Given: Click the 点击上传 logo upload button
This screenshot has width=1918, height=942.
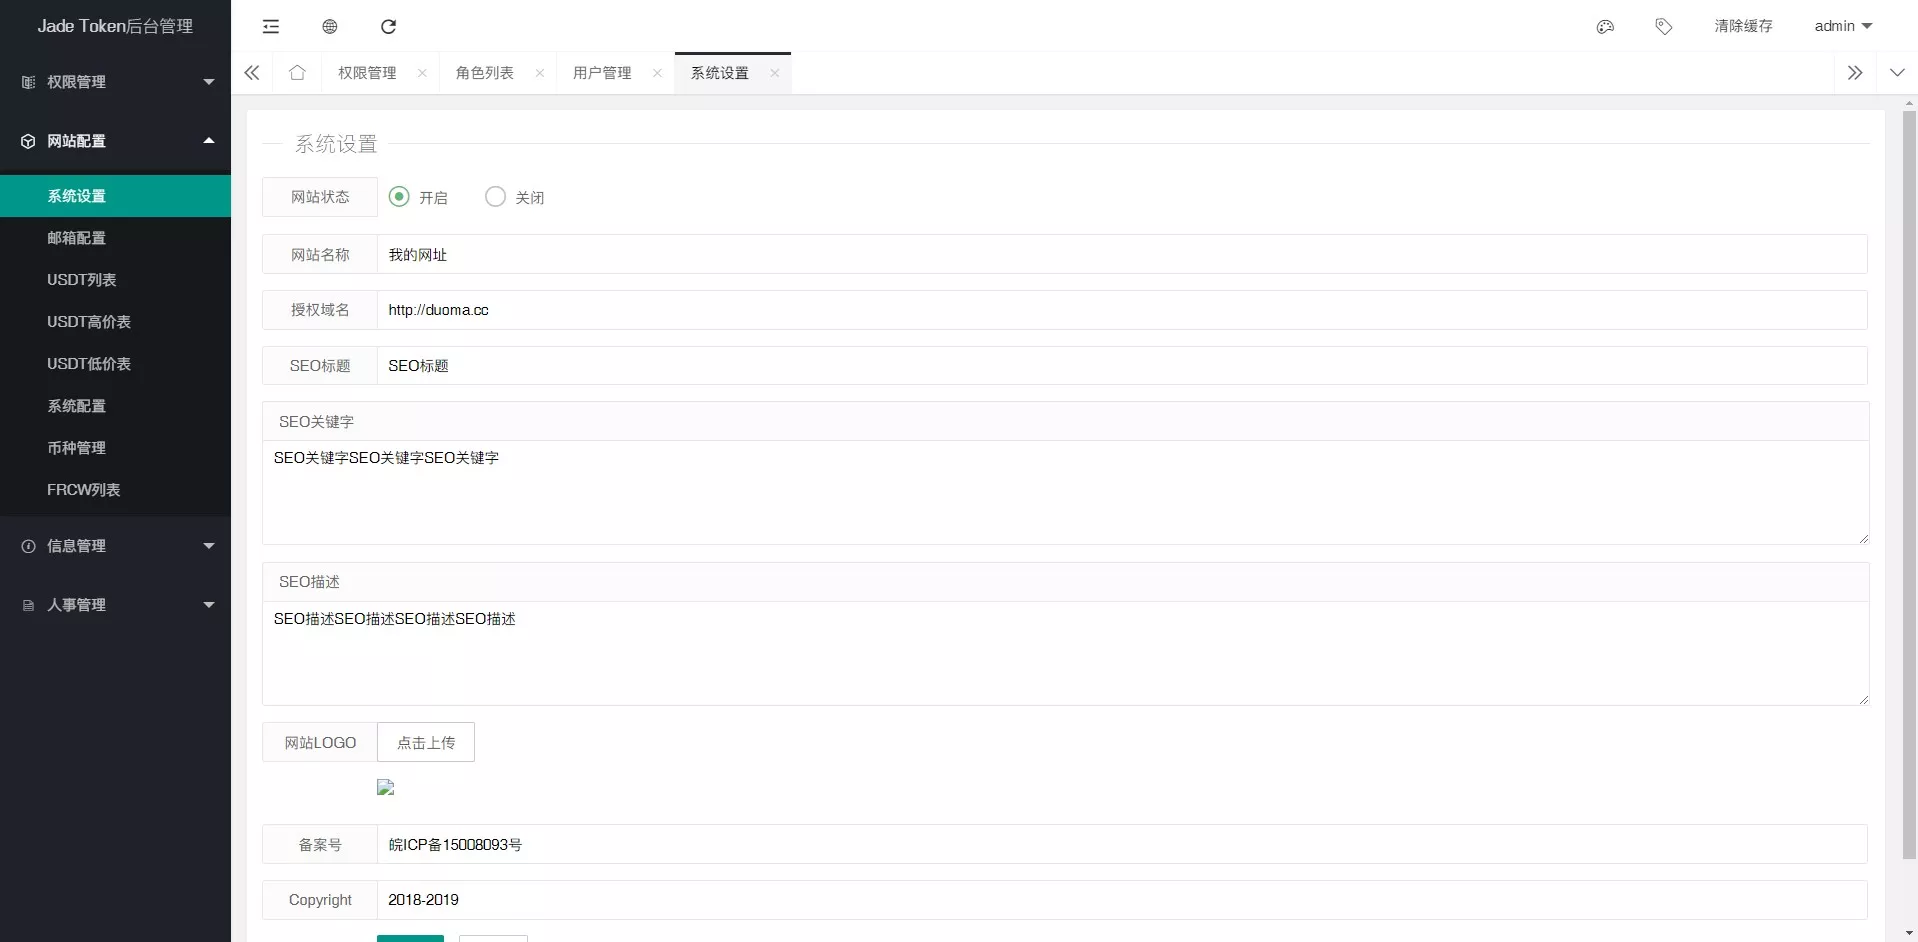Looking at the screenshot, I should tap(426, 742).
